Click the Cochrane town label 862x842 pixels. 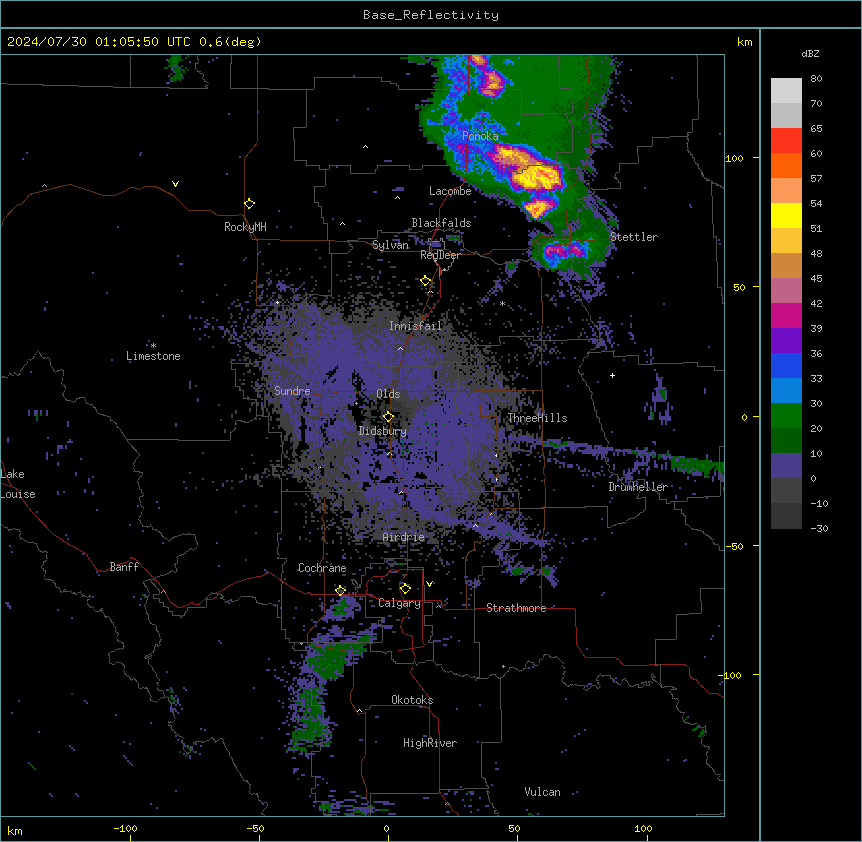coord(322,568)
